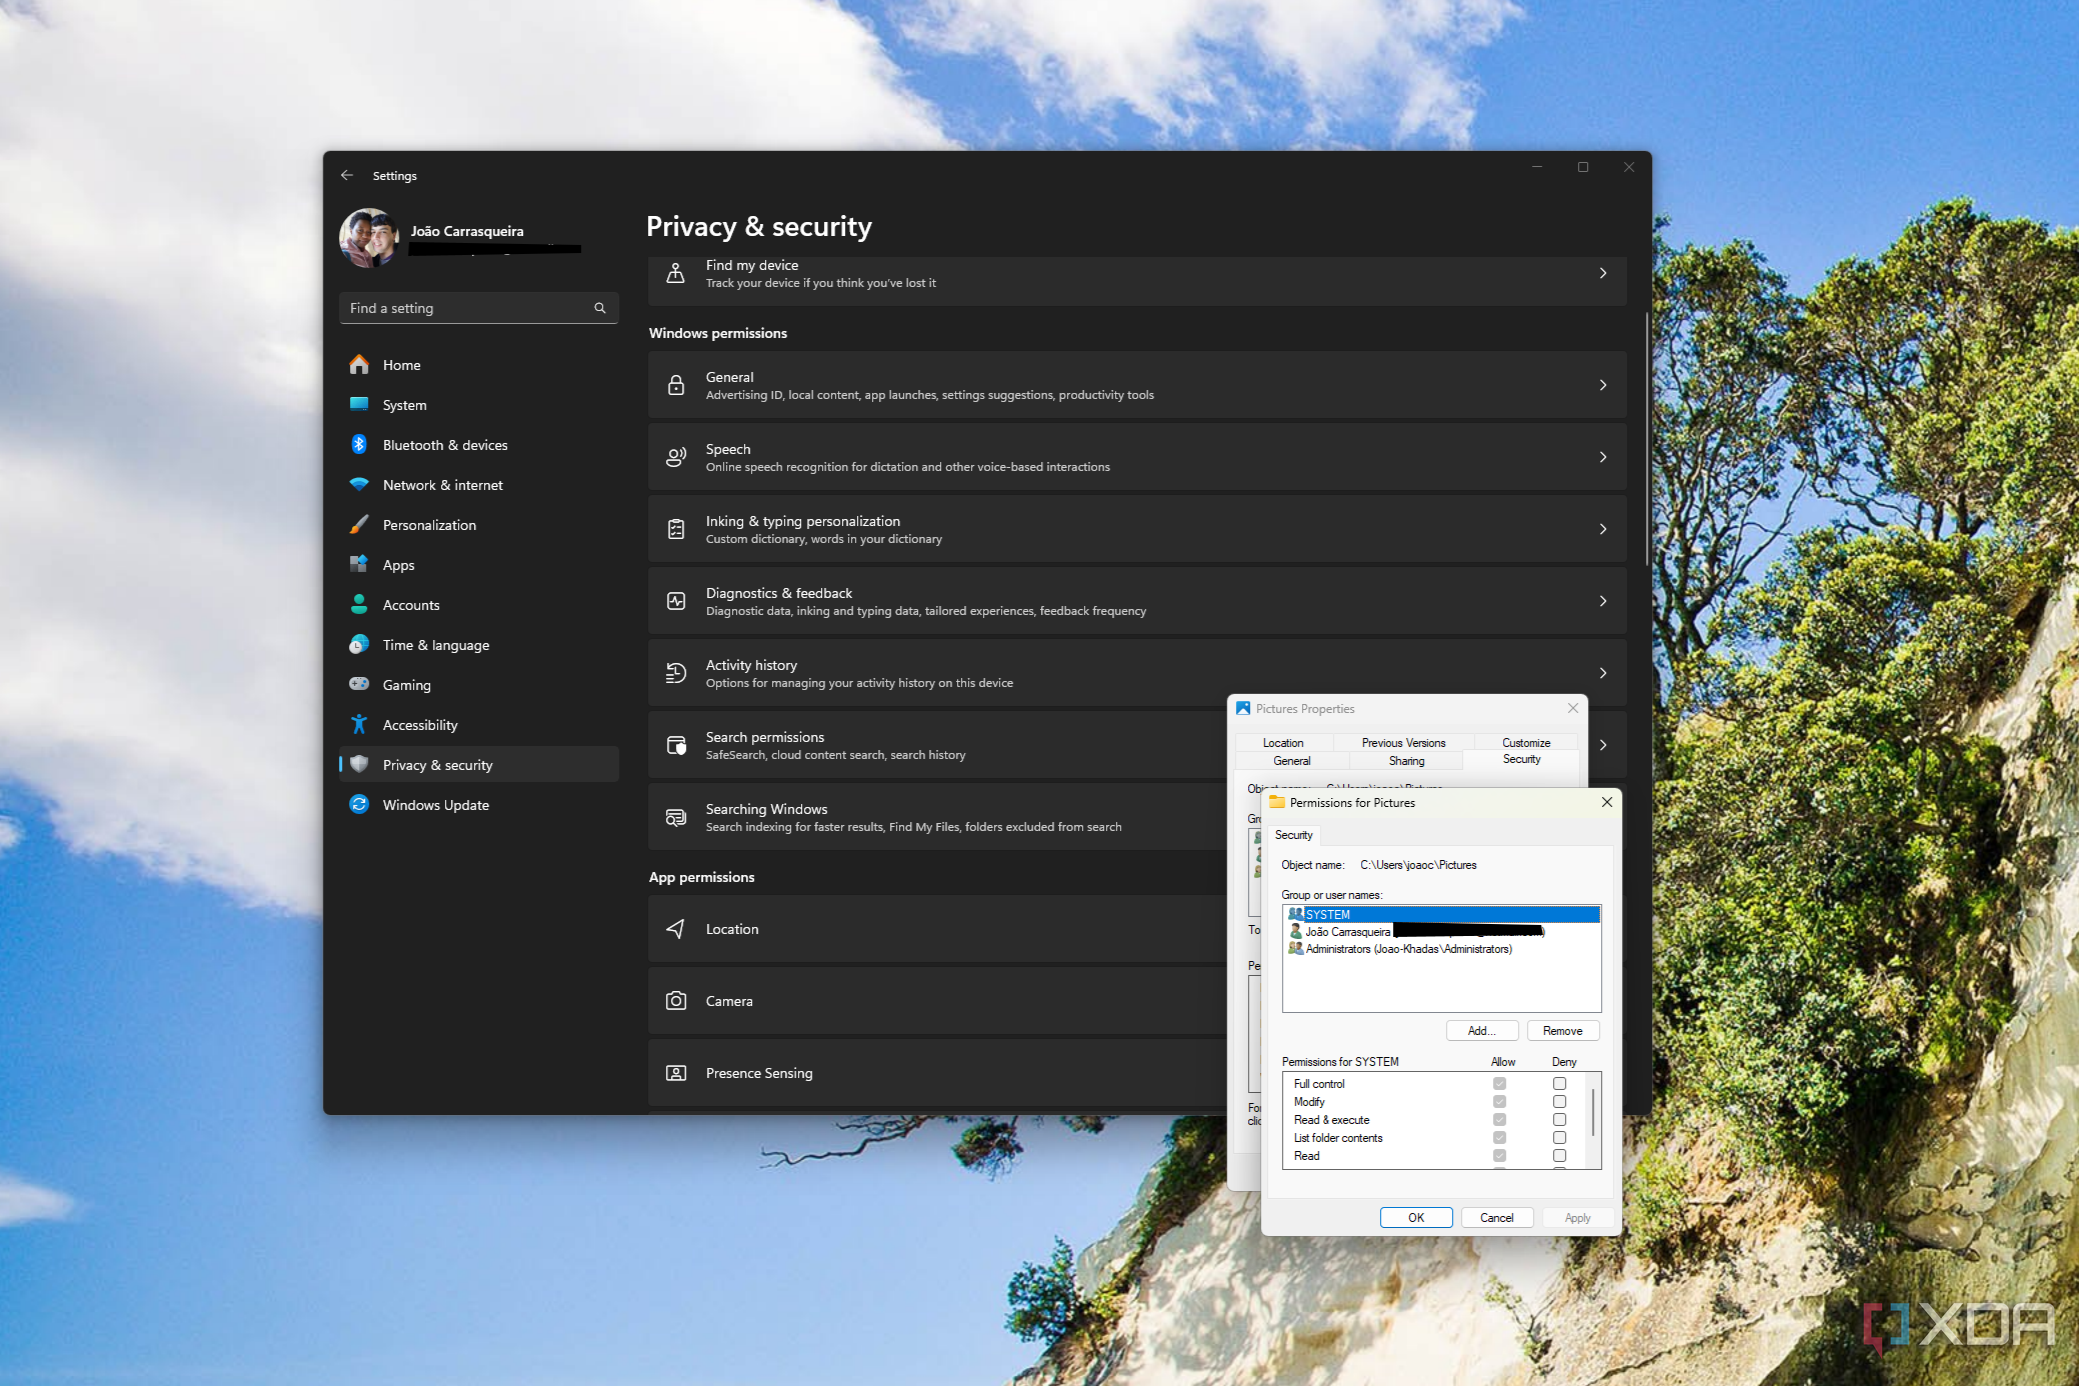The width and height of the screenshot is (2079, 1386).
Task: Select Security tab in Permissions dialog
Action: (1294, 835)
